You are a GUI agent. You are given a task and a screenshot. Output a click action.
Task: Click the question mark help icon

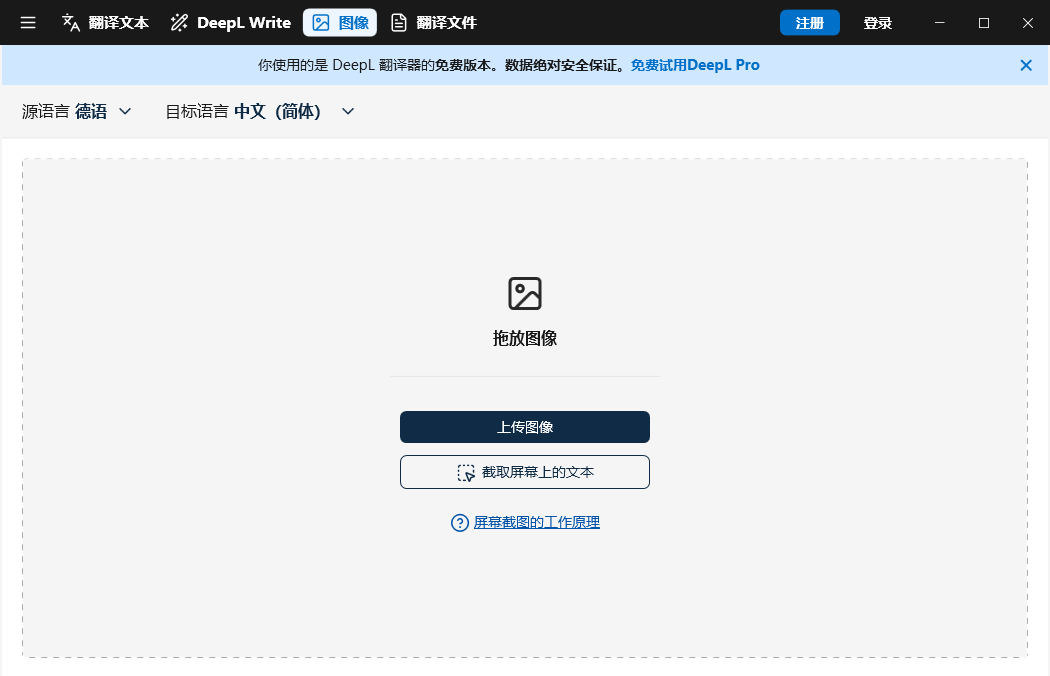click(459, 522)
